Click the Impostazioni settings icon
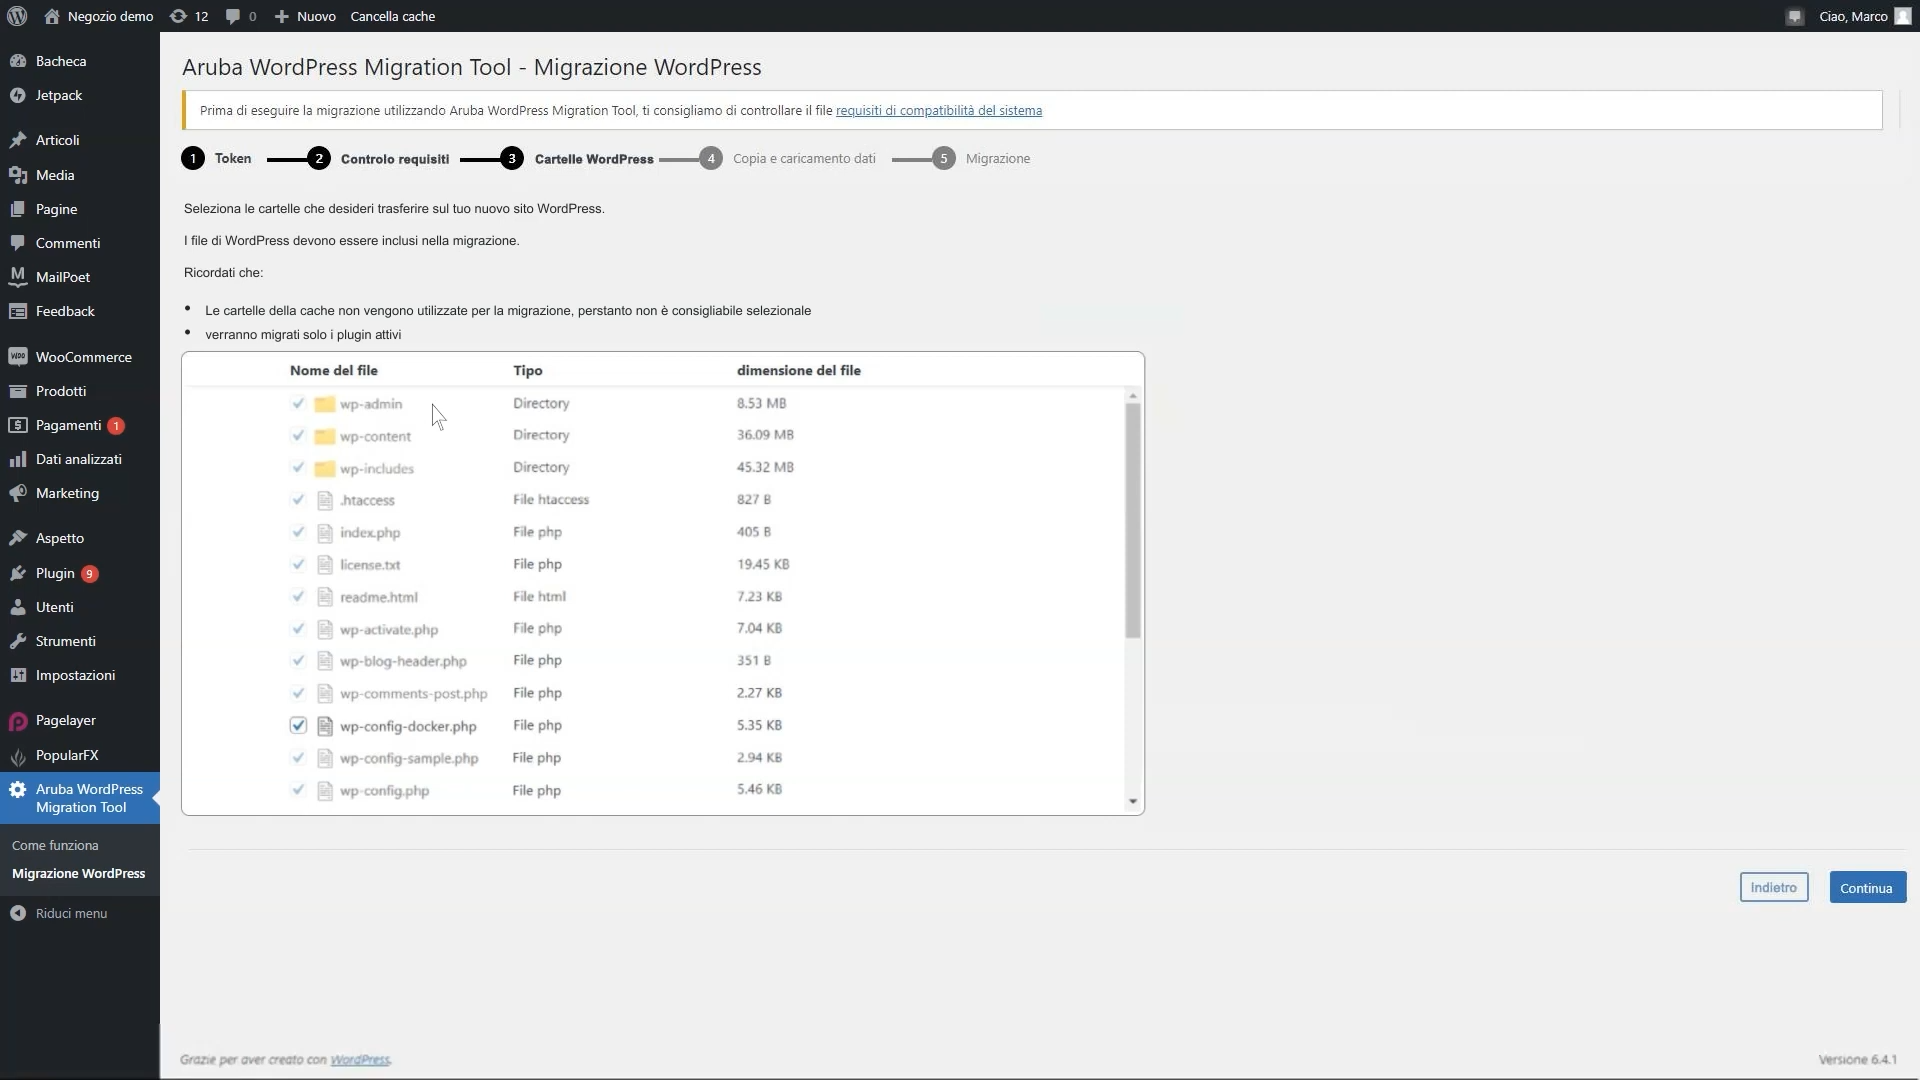The image size is (1920, 1080). pyautogui.click(x=18, y=675)
